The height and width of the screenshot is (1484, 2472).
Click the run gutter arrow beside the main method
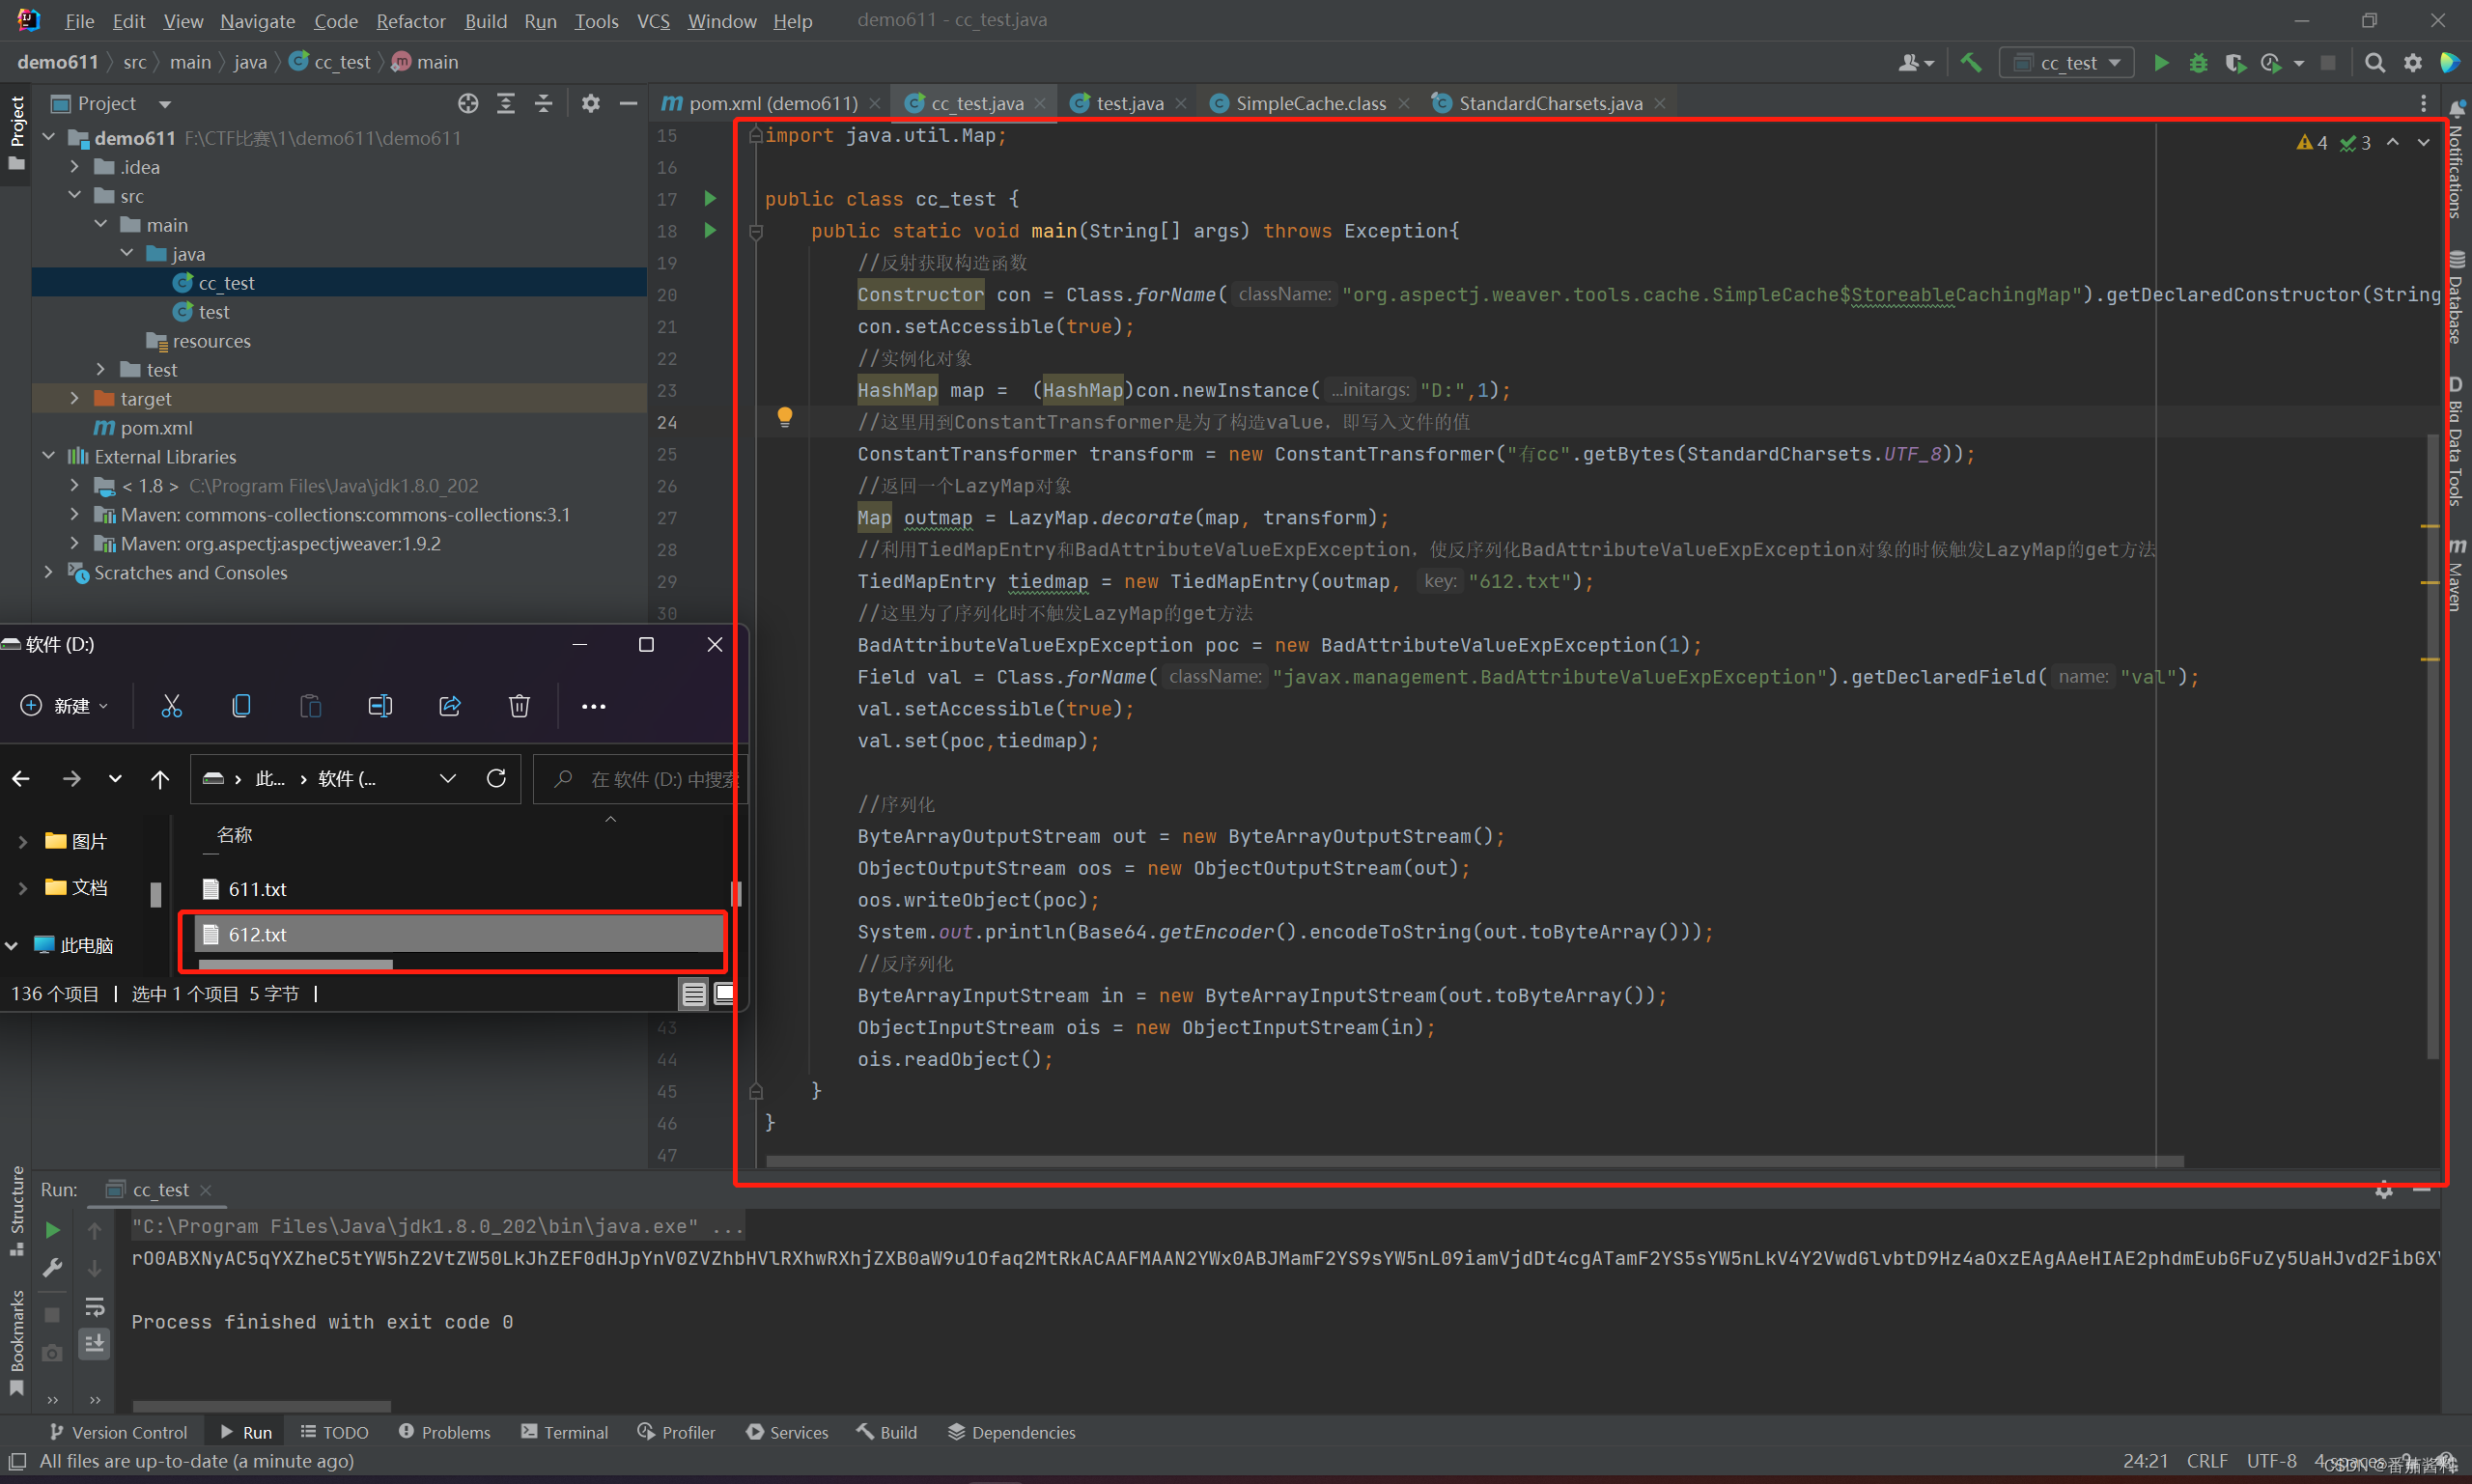[x=710, y=230]
